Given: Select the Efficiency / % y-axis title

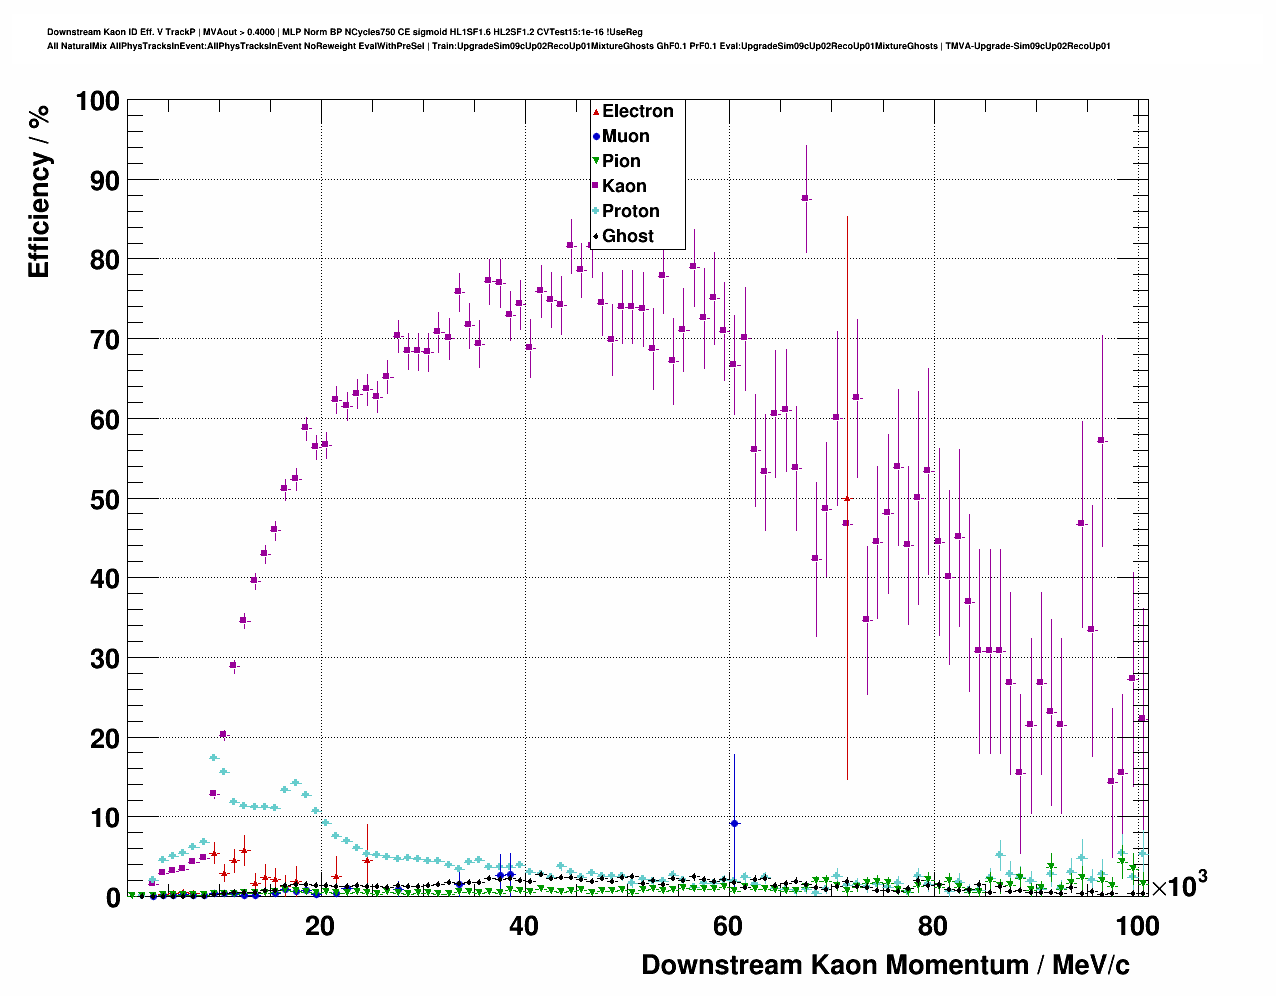Looking at the screenshot, I should (38, 191).
